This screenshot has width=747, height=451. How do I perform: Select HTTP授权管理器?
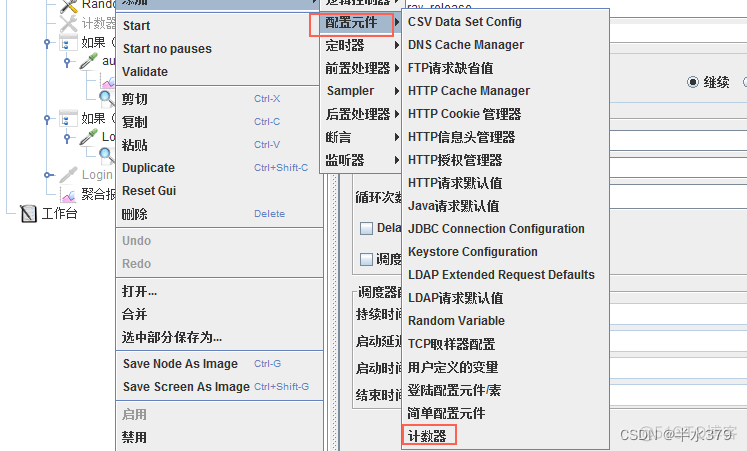coord(505,160)
